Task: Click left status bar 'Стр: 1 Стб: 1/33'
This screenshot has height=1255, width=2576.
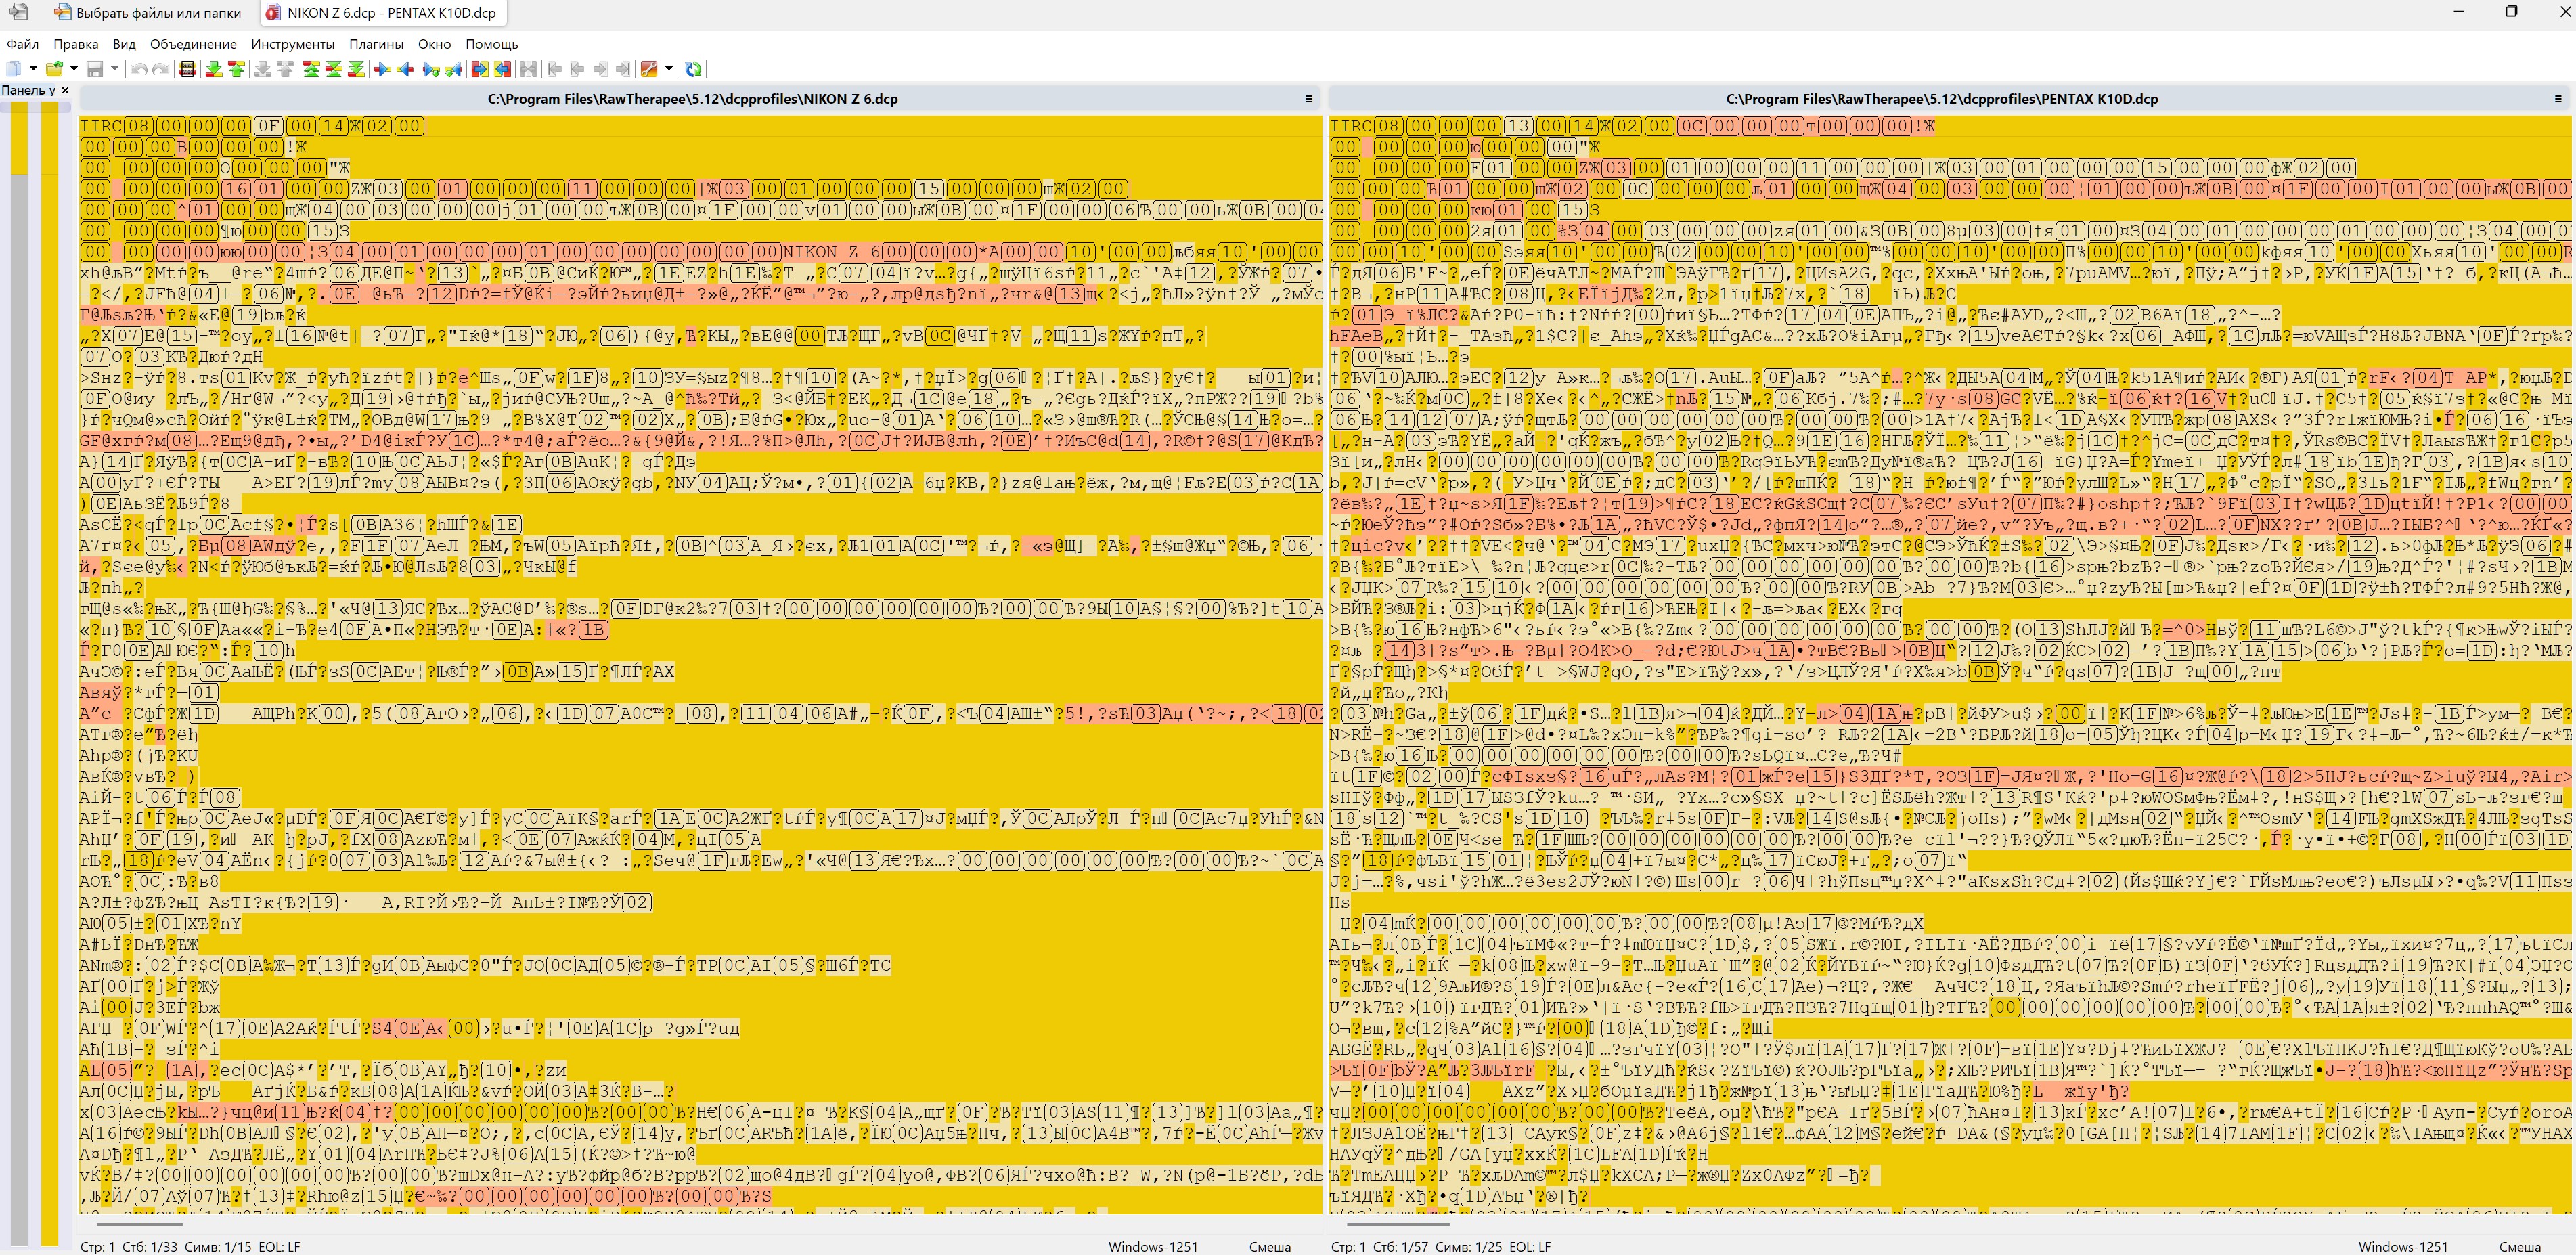Action: coord(128,1247)
